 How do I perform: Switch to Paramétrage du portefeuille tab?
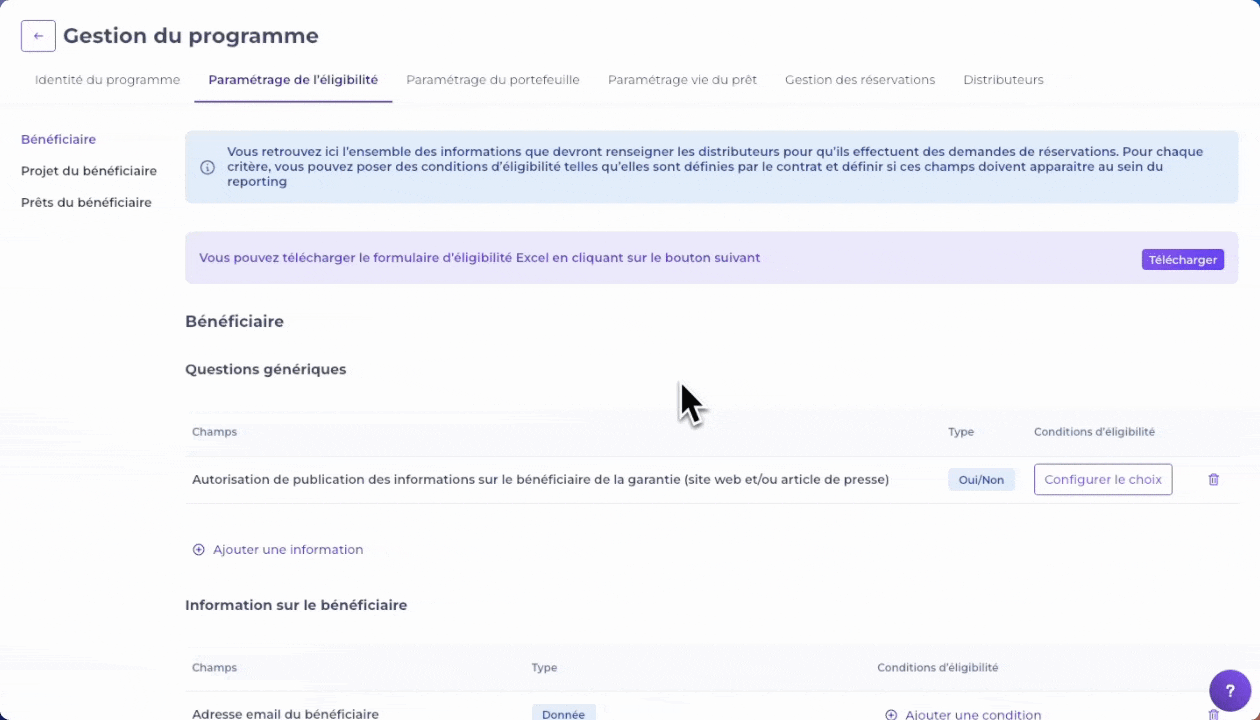click(x=493, y=80)
